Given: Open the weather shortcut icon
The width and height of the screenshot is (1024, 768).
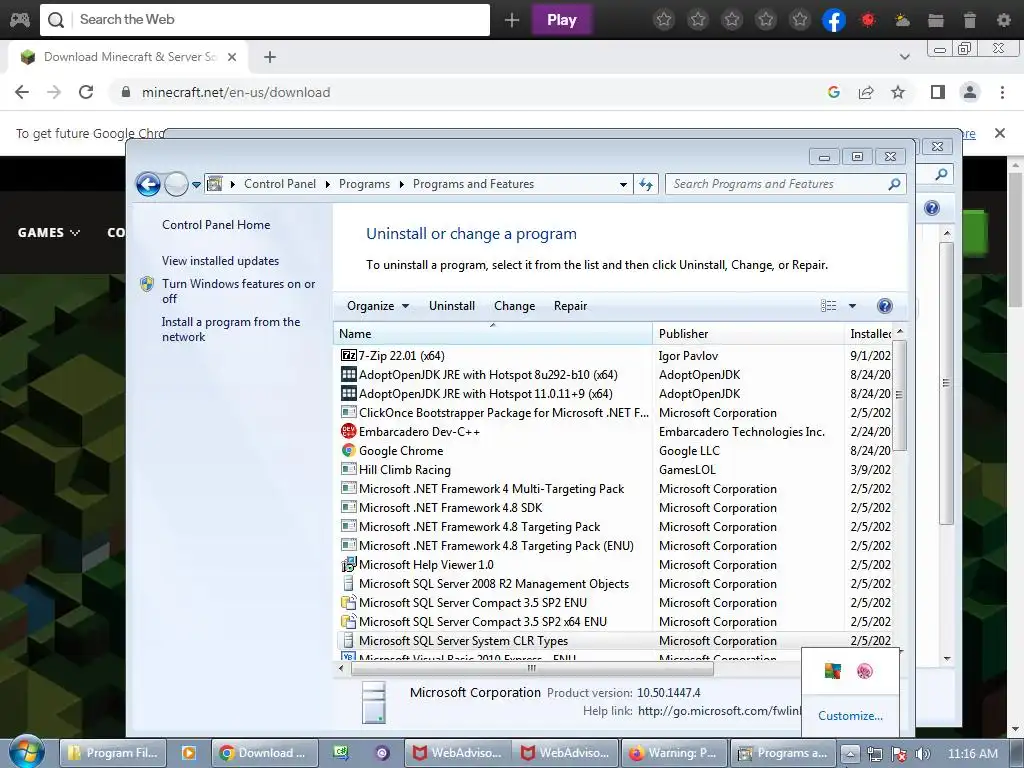Looking at the screenshot, I should click(x=902, y=20).
